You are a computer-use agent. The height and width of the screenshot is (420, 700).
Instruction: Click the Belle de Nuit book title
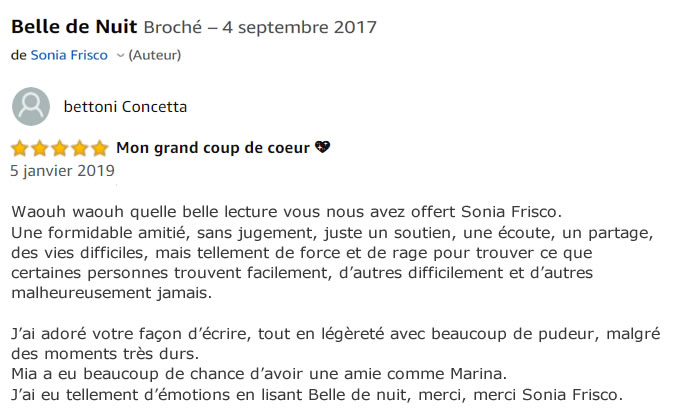click(74, 27)
